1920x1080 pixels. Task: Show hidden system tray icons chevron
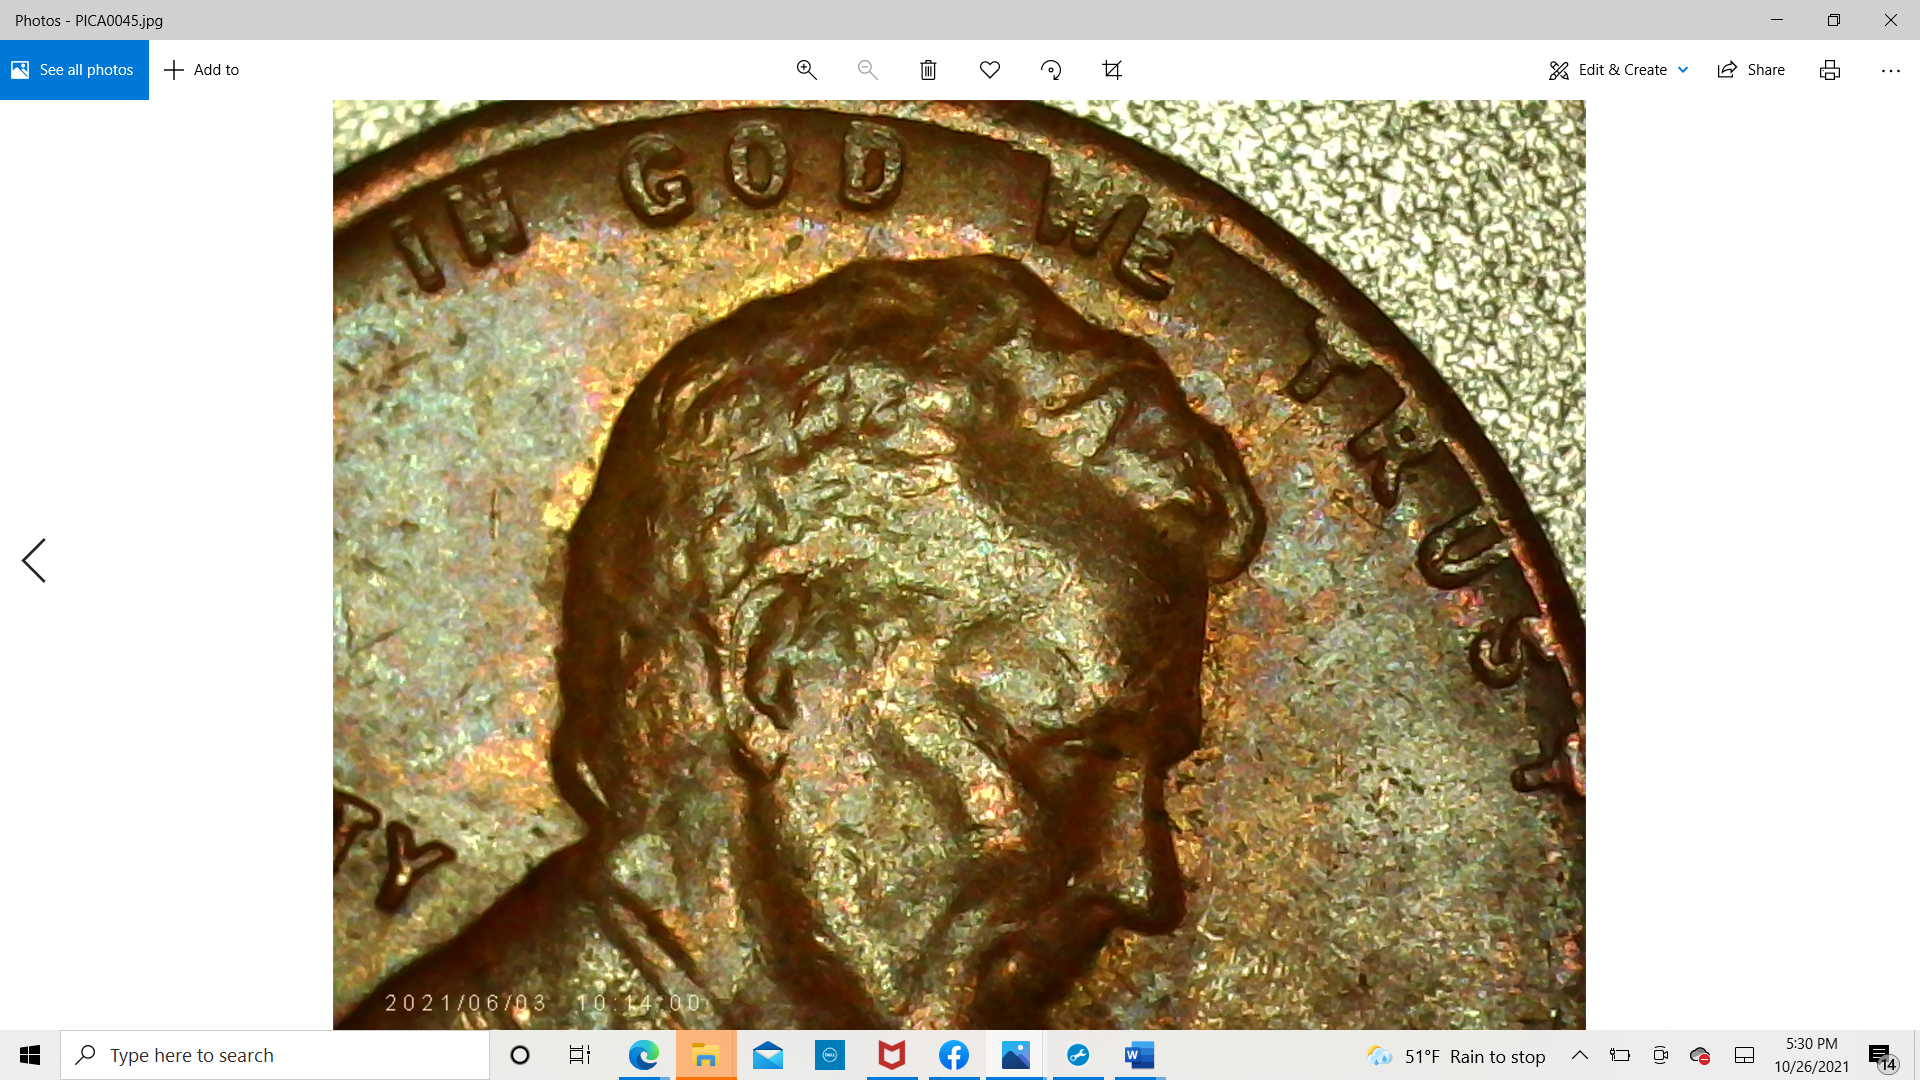(x=1579, y=1055)
